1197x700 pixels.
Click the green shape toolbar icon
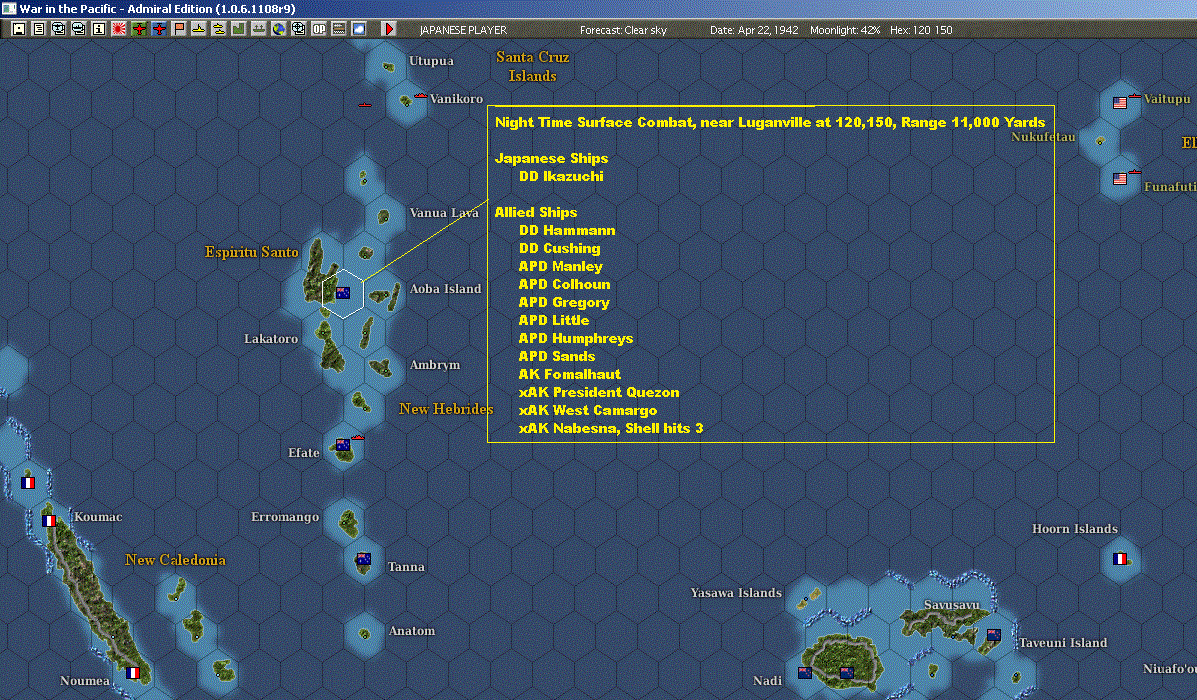tap(238, 29)
